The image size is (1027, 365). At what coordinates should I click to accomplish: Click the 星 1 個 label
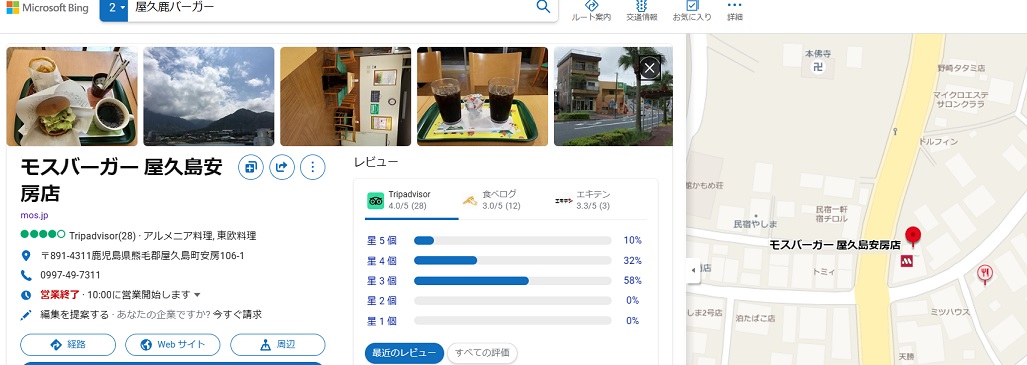[382, 321]
